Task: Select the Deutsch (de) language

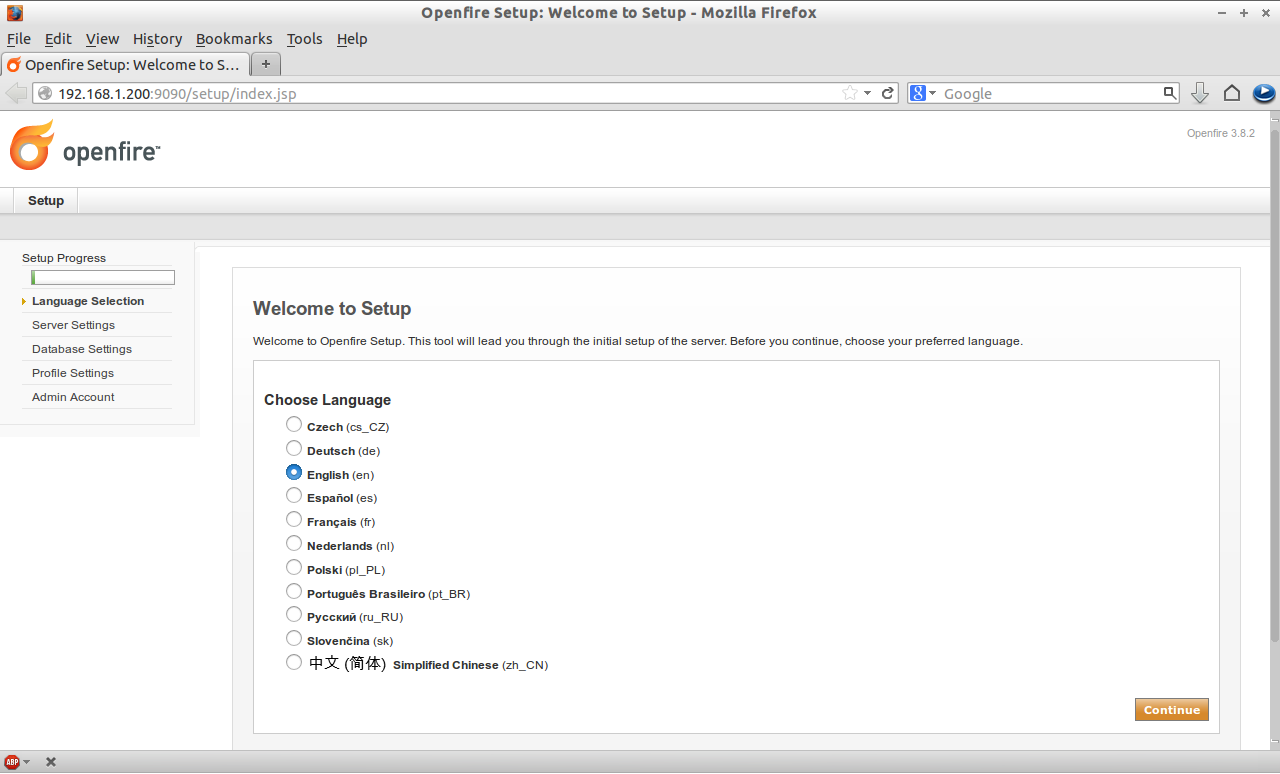Action: 294,449
